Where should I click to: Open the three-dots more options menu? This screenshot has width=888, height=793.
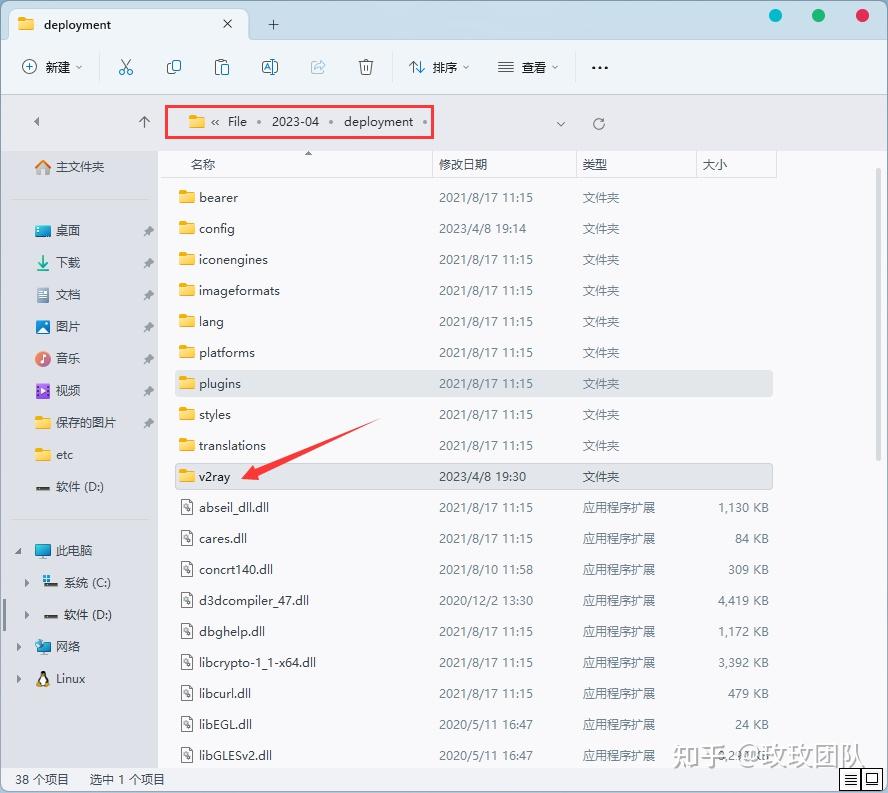pyautogui.click(x=600, y=68)
